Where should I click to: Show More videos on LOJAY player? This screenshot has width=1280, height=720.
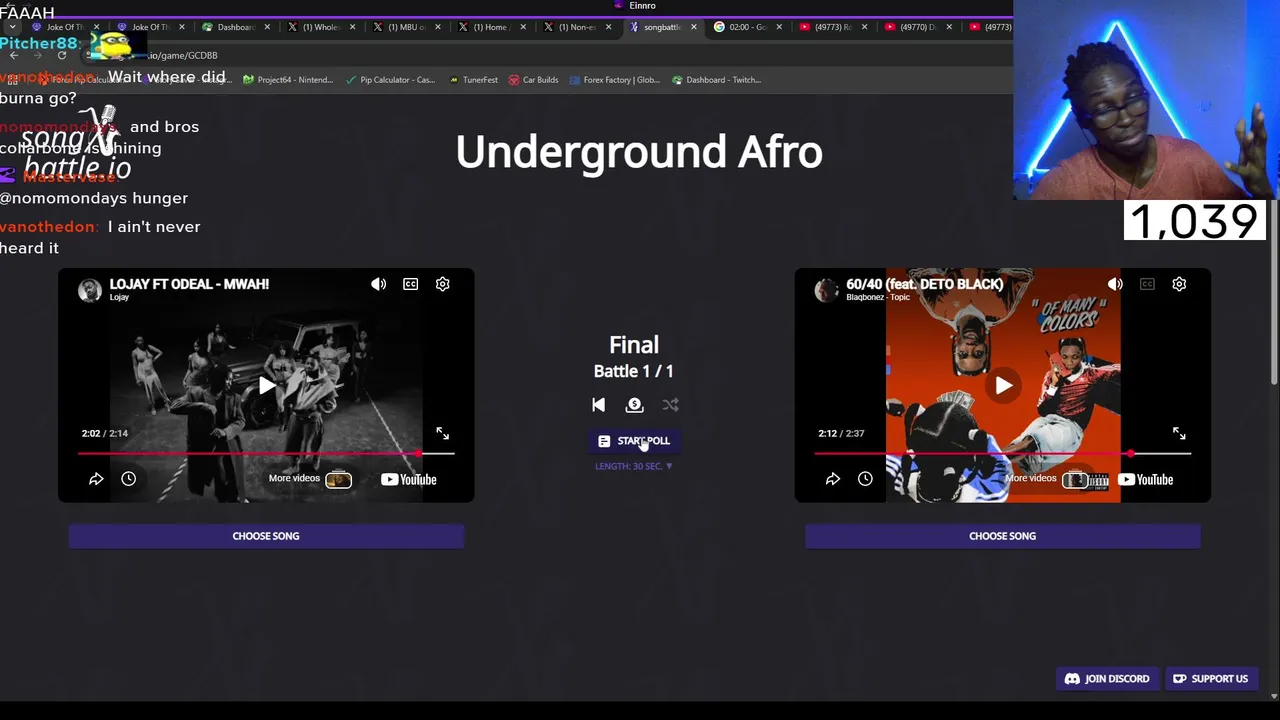(x=310, y=479)
